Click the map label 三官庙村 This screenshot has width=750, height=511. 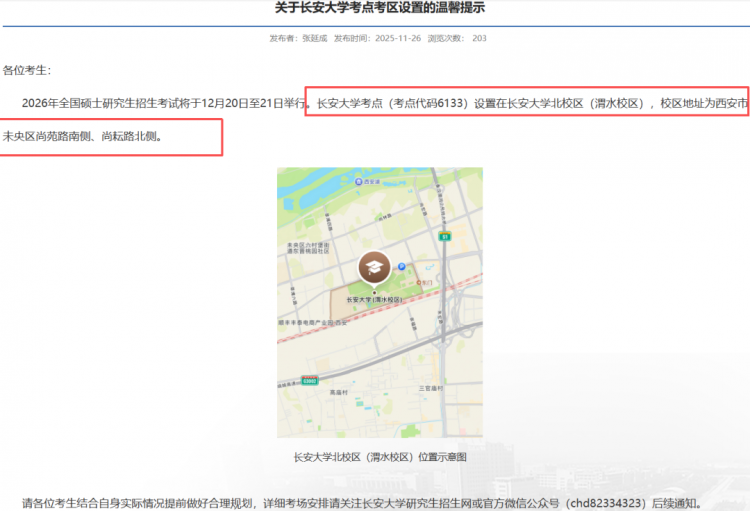coord(430,388)
